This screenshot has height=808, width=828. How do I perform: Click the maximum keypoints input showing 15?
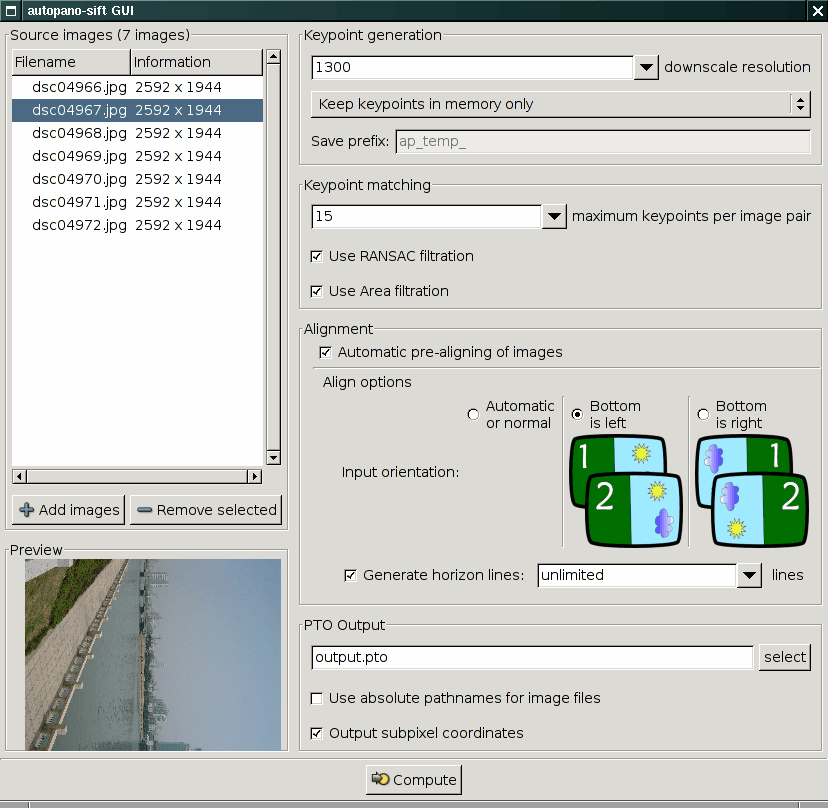pyautogui.click(x=427, y=217)
